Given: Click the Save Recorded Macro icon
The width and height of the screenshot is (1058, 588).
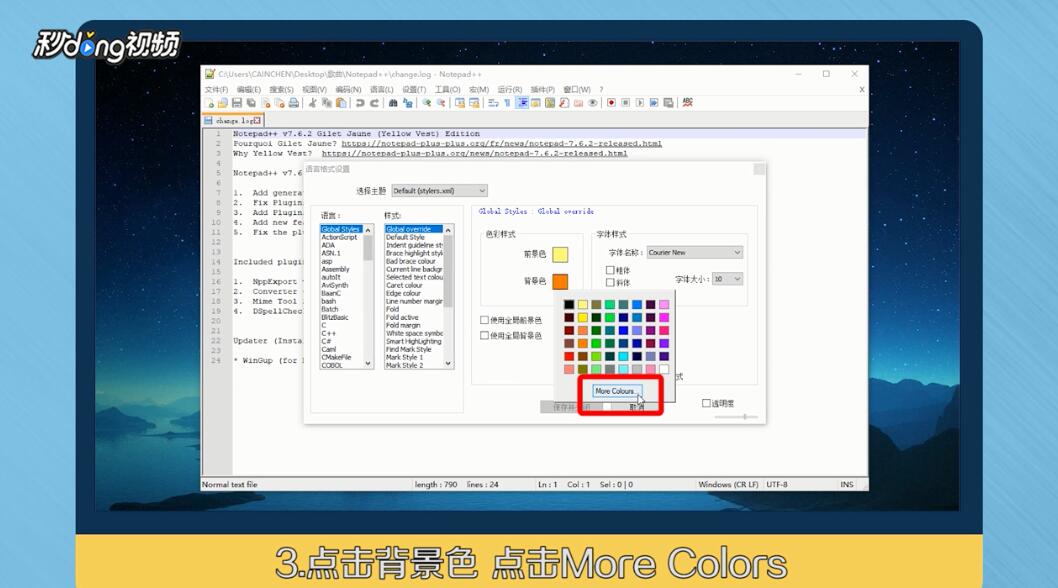Looking at the screenshot, I should [x=668, y=103].
